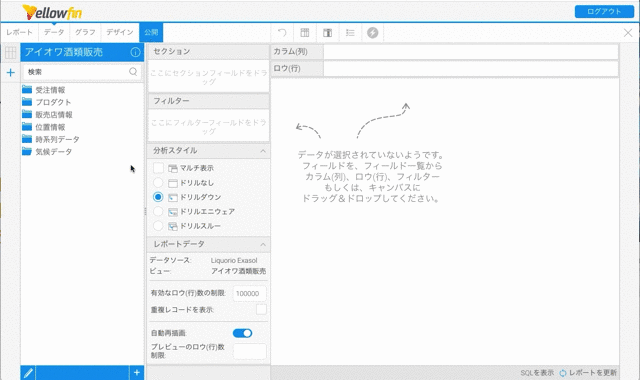Click the ドリルスルー style icon

point(173,226)
